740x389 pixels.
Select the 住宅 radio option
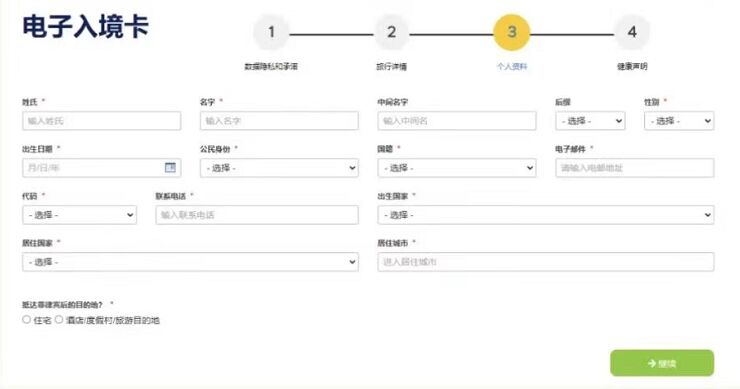coord(26,320)
